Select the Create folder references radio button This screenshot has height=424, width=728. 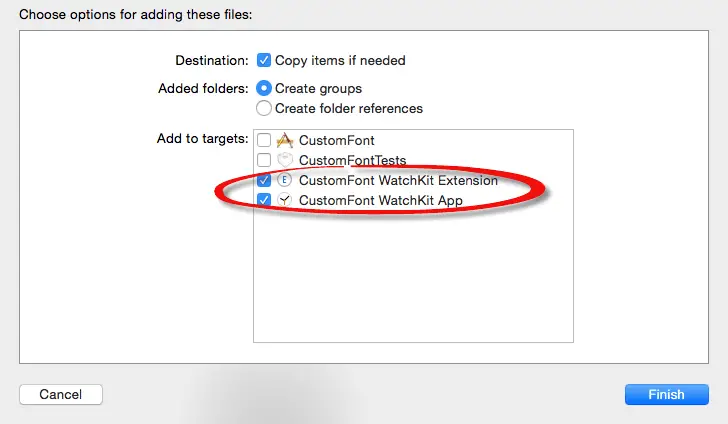264,108
